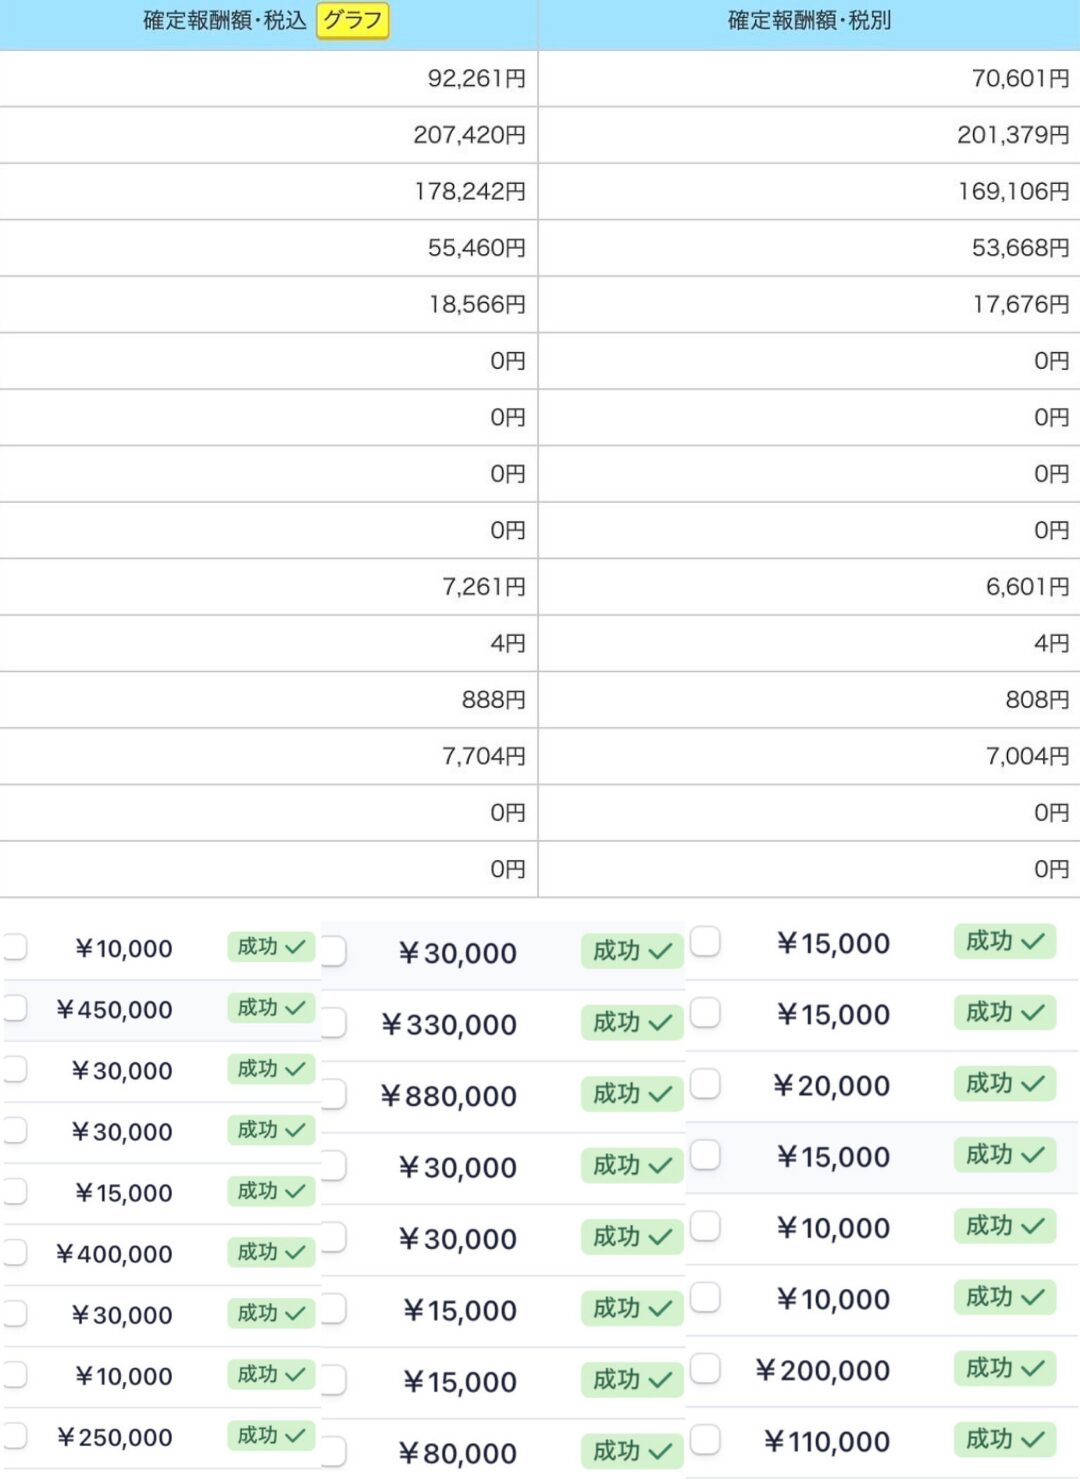Click the ¥400,000 amount entry
Viewport: 1080px width, 1480px height.
coord(114,1254)
